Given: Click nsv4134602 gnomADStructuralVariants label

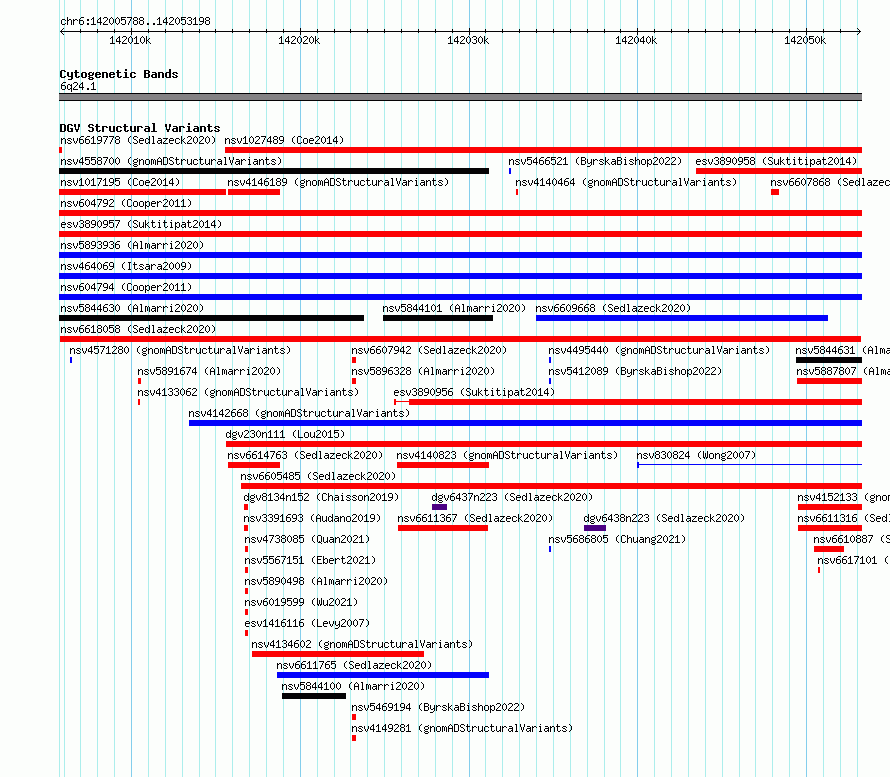Looking at the screenshot, I should point(362,644).
